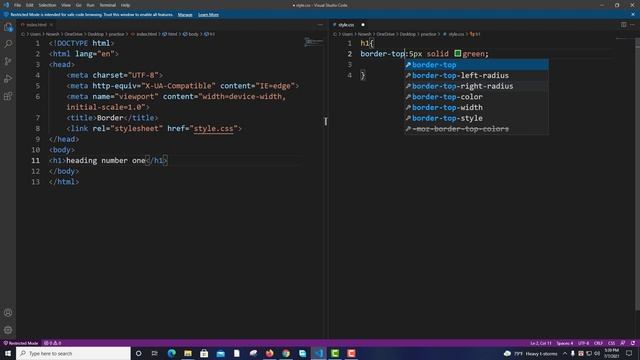Click the Restricted Mode status bar item
640x360 pixels.
20,343
